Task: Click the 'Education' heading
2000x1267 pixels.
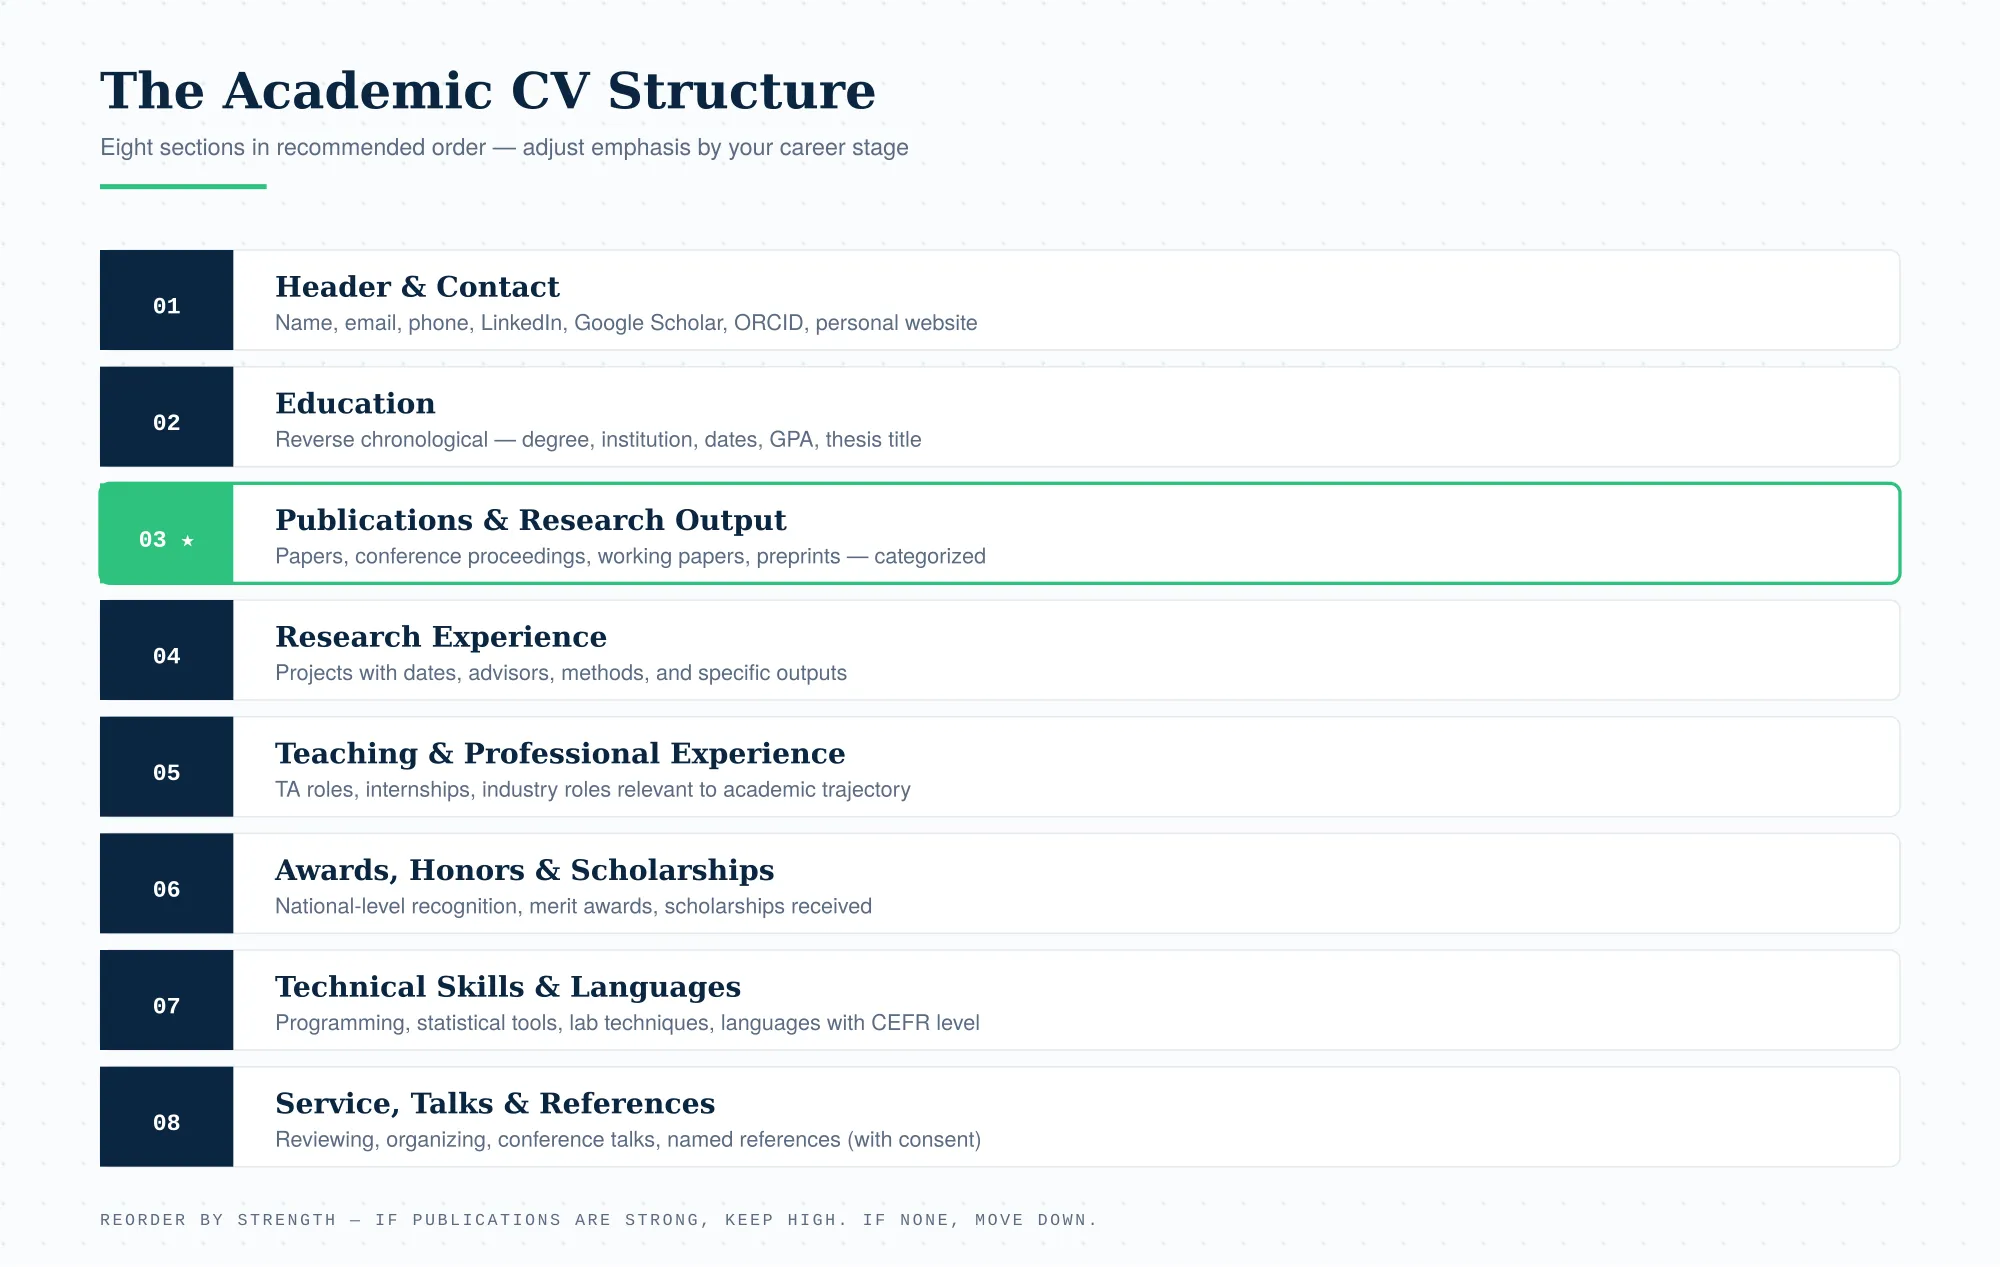Action: pyautogui.click(x=355, y=403)
